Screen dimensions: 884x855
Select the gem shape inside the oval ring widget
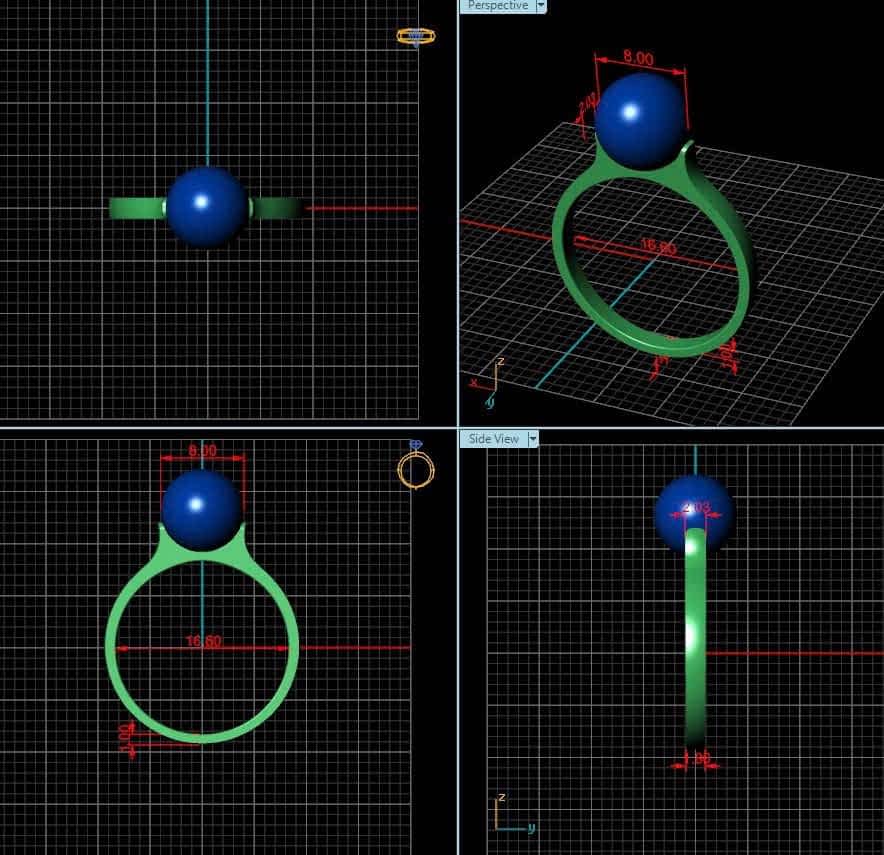[413, 36]
